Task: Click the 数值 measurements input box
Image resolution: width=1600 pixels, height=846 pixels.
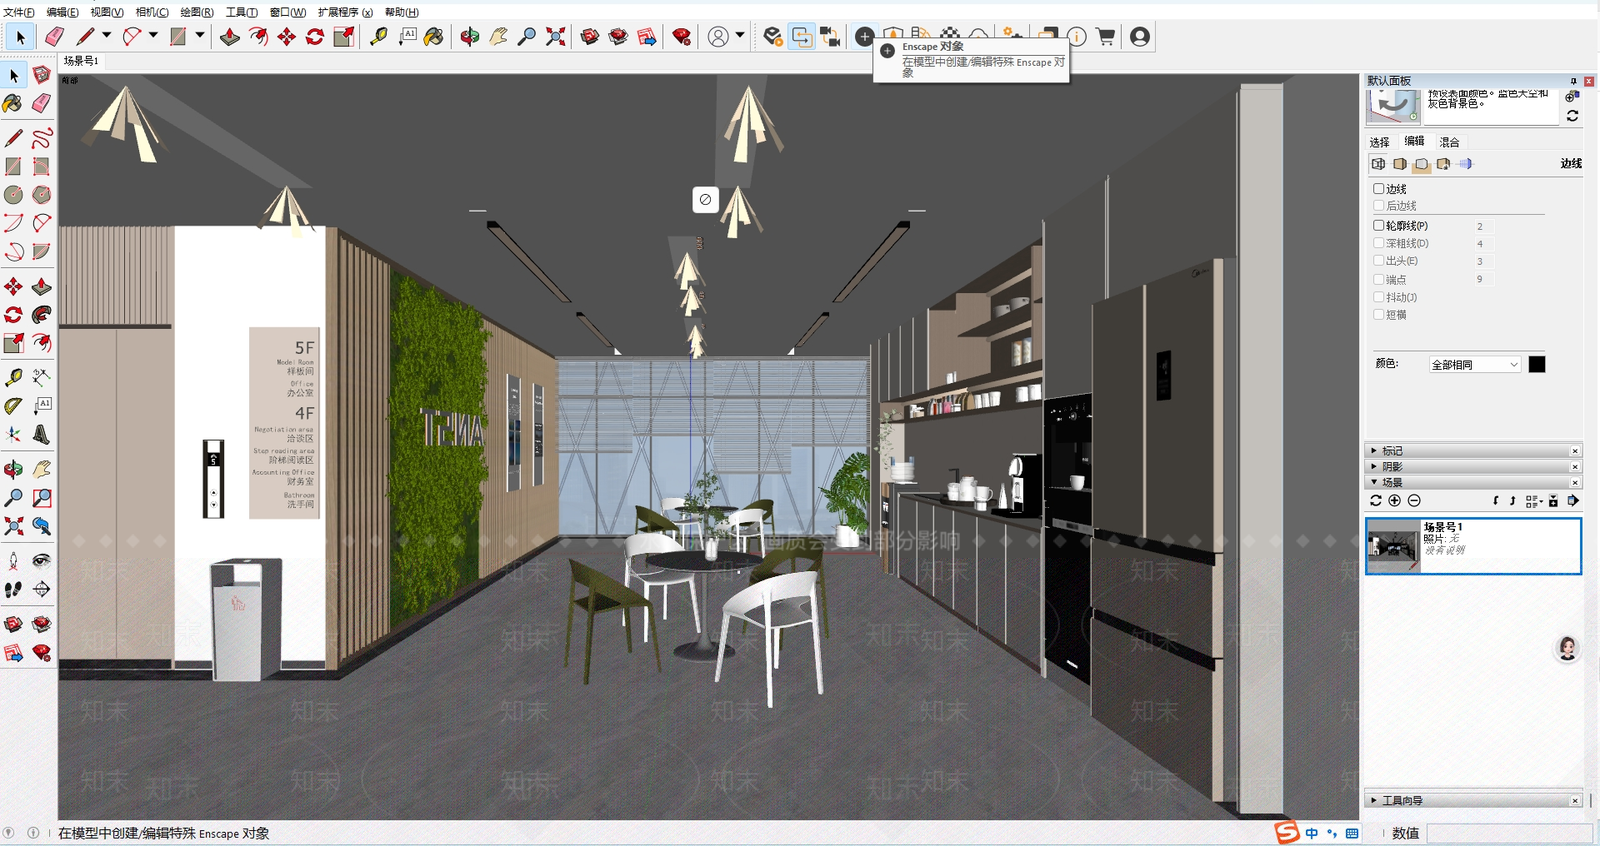Action: tap(1509, 833)
